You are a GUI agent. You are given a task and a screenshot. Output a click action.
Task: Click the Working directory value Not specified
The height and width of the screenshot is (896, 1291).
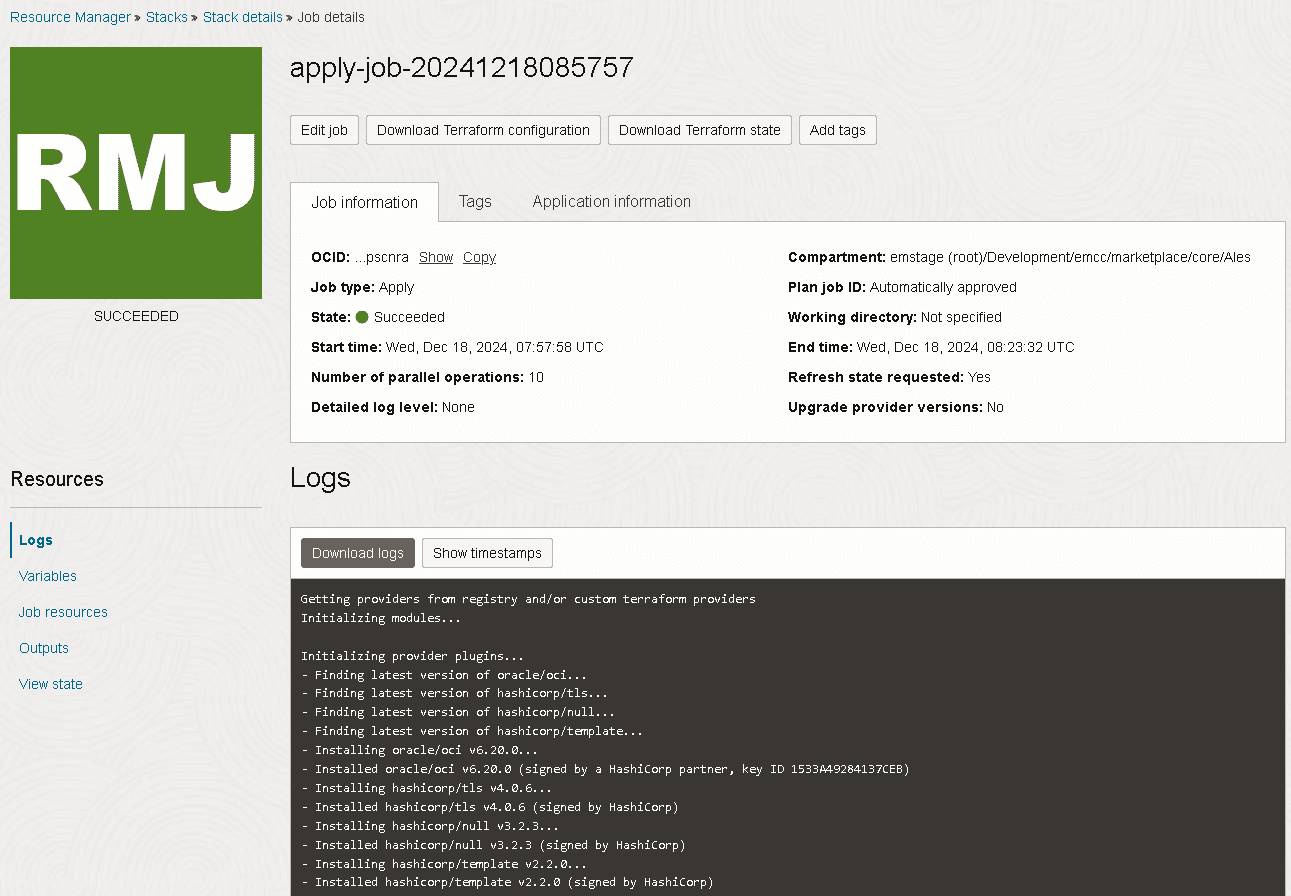(x=961, y=317)
